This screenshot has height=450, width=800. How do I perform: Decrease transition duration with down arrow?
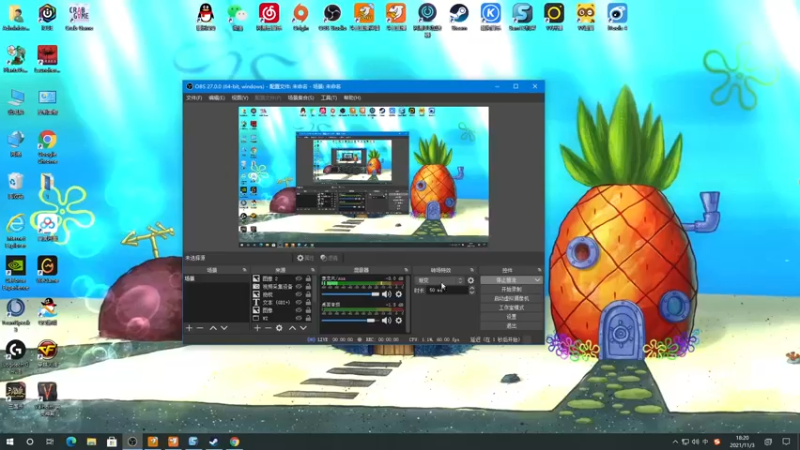pos(471,292)
